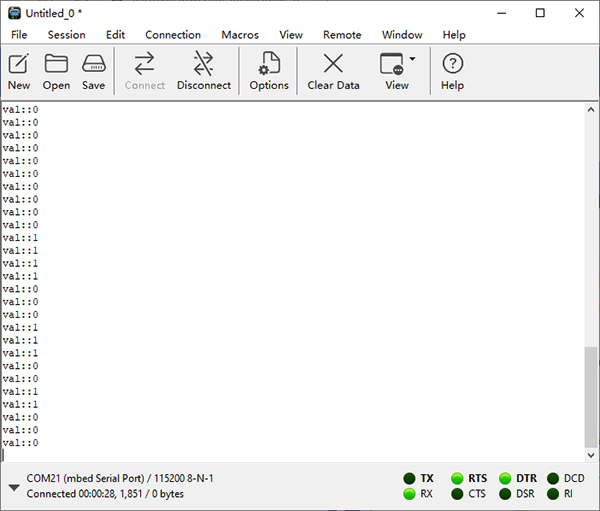Expand the status bar triangle menu

tap(14, 488)
